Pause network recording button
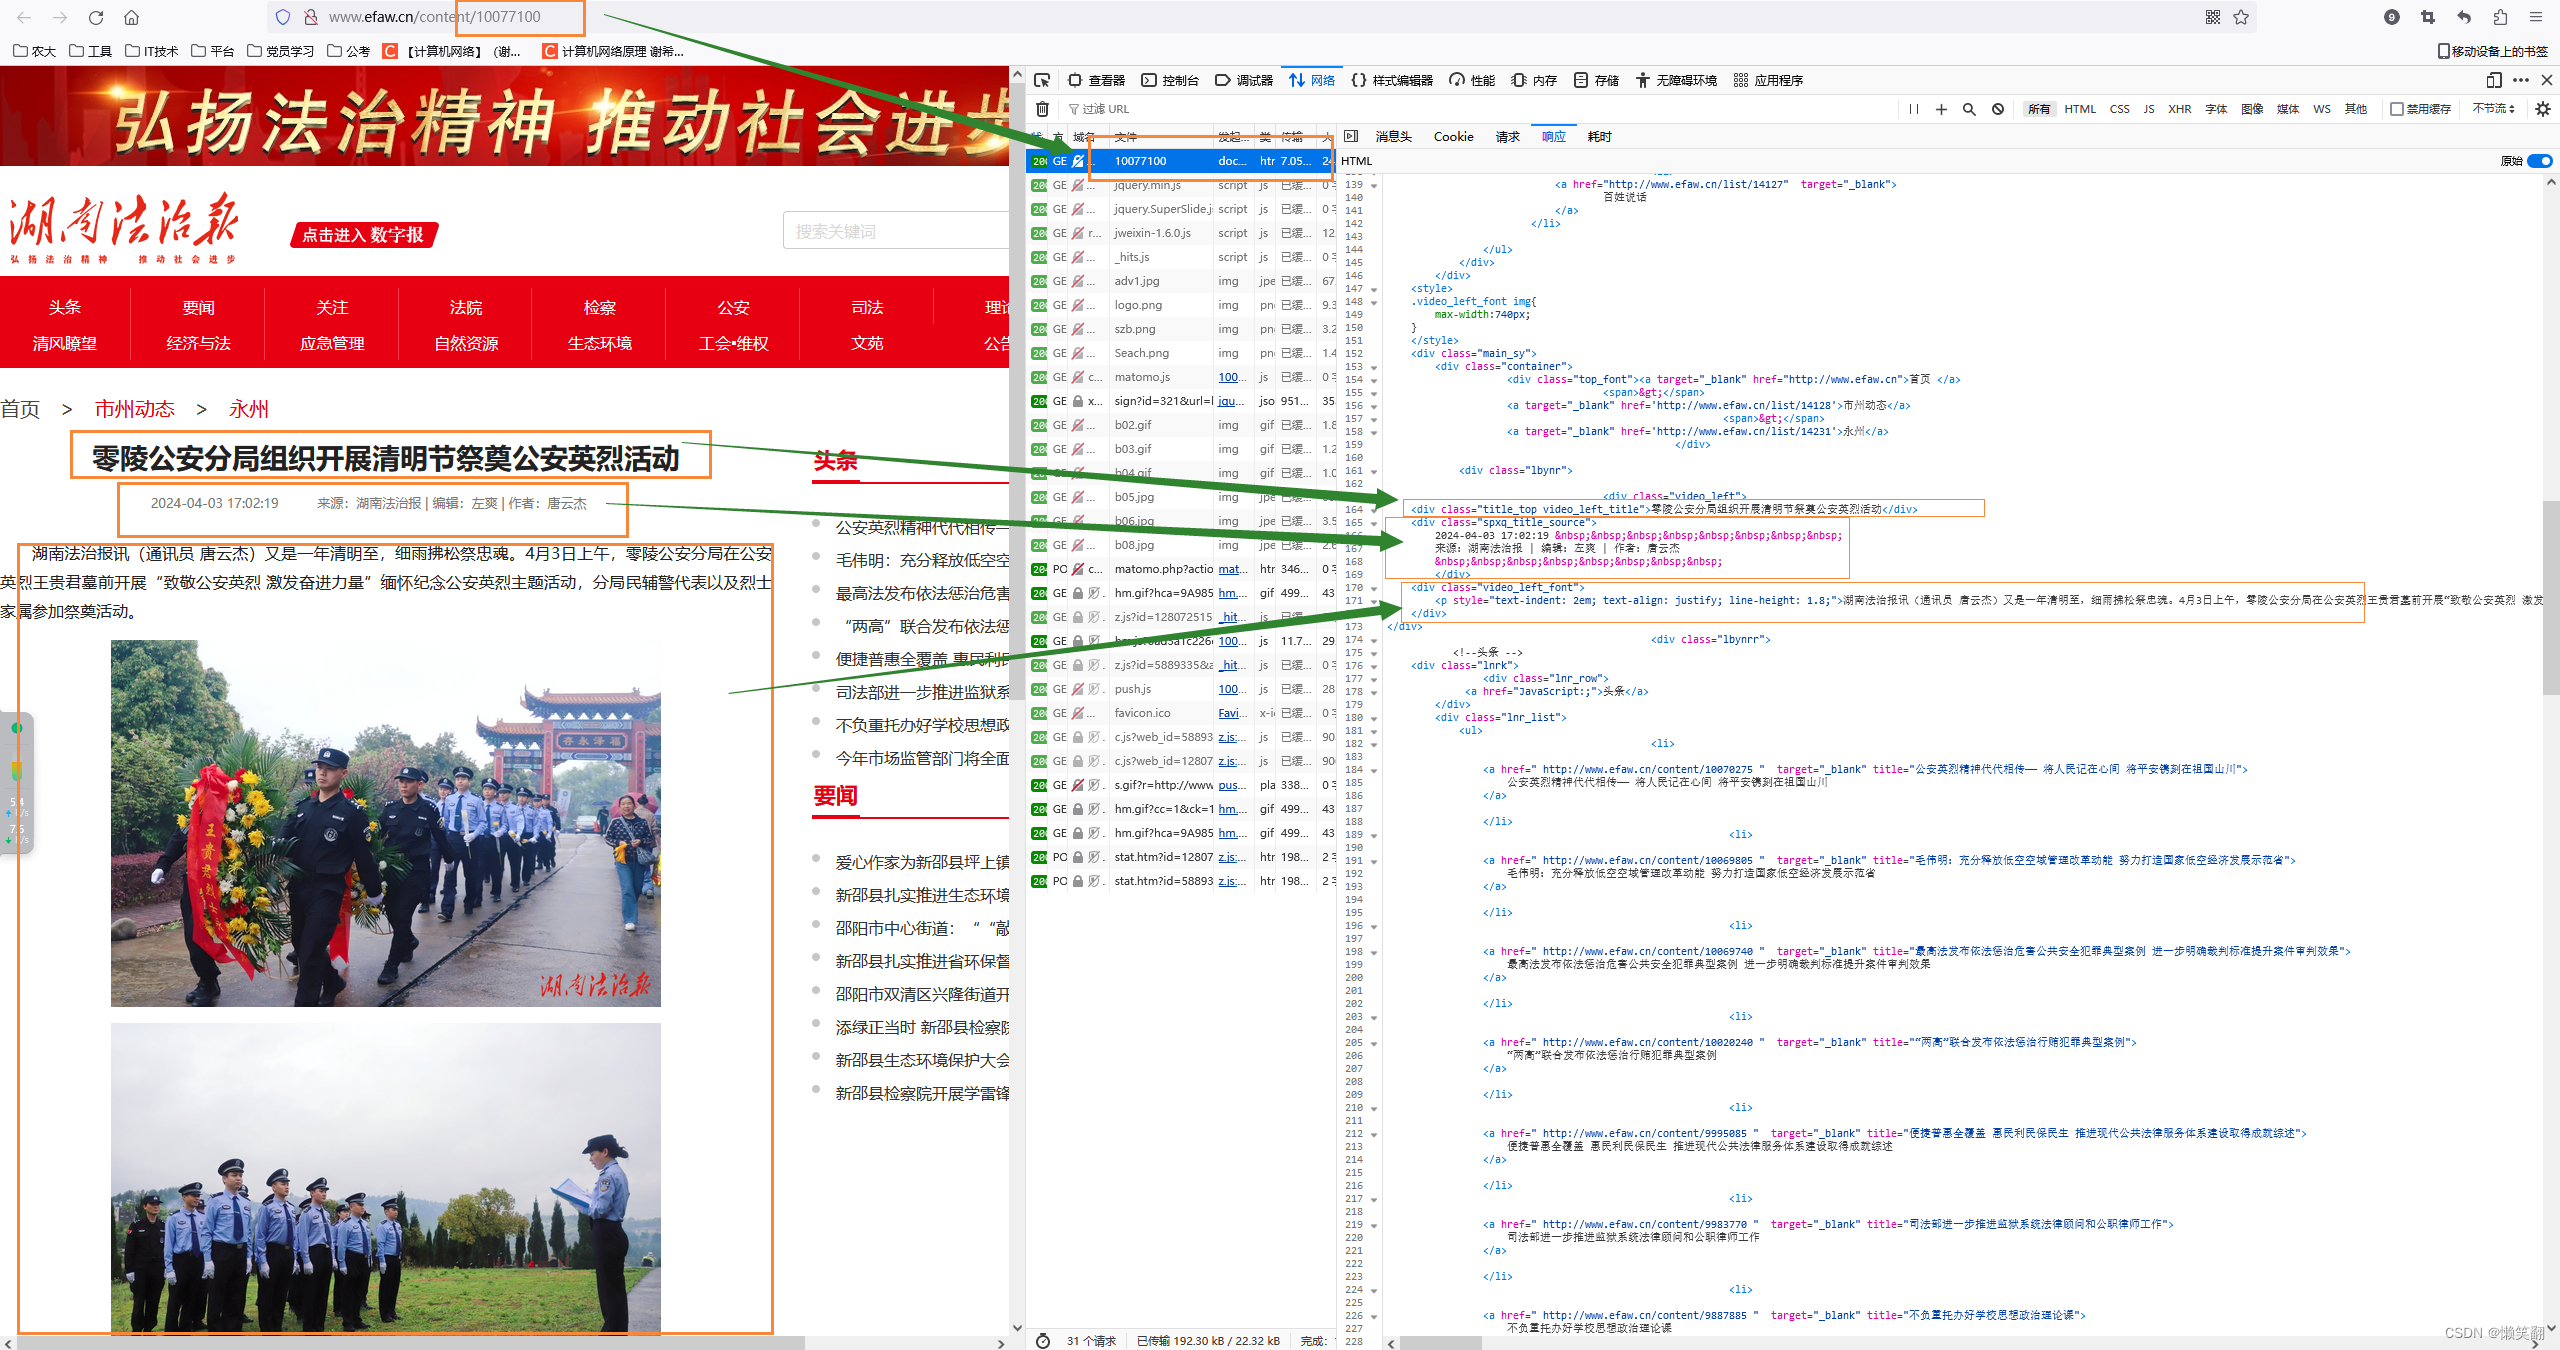The width and height of the screenshot is (2560, 1350). point(1913,109)
